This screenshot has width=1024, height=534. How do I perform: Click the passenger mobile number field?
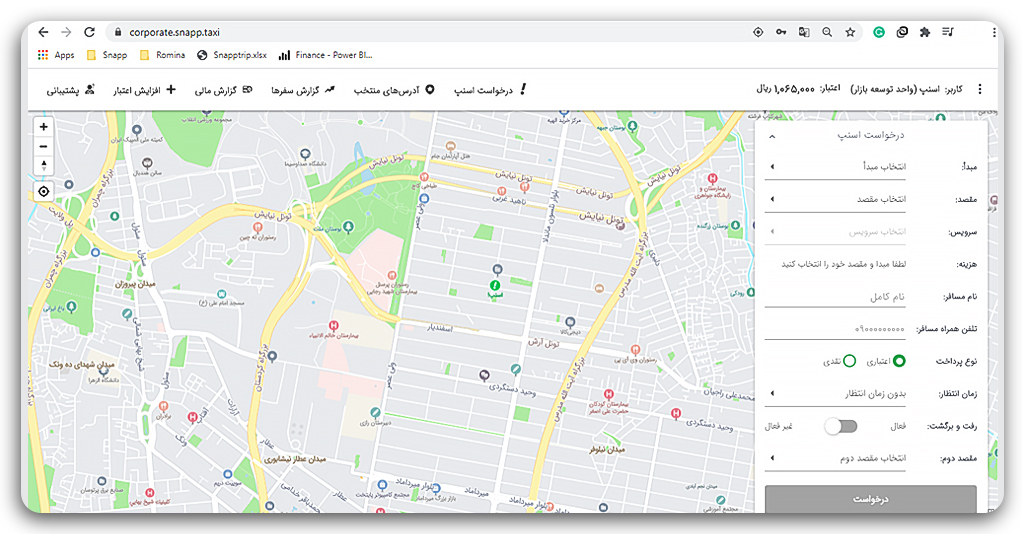click(x=835, y=329)
